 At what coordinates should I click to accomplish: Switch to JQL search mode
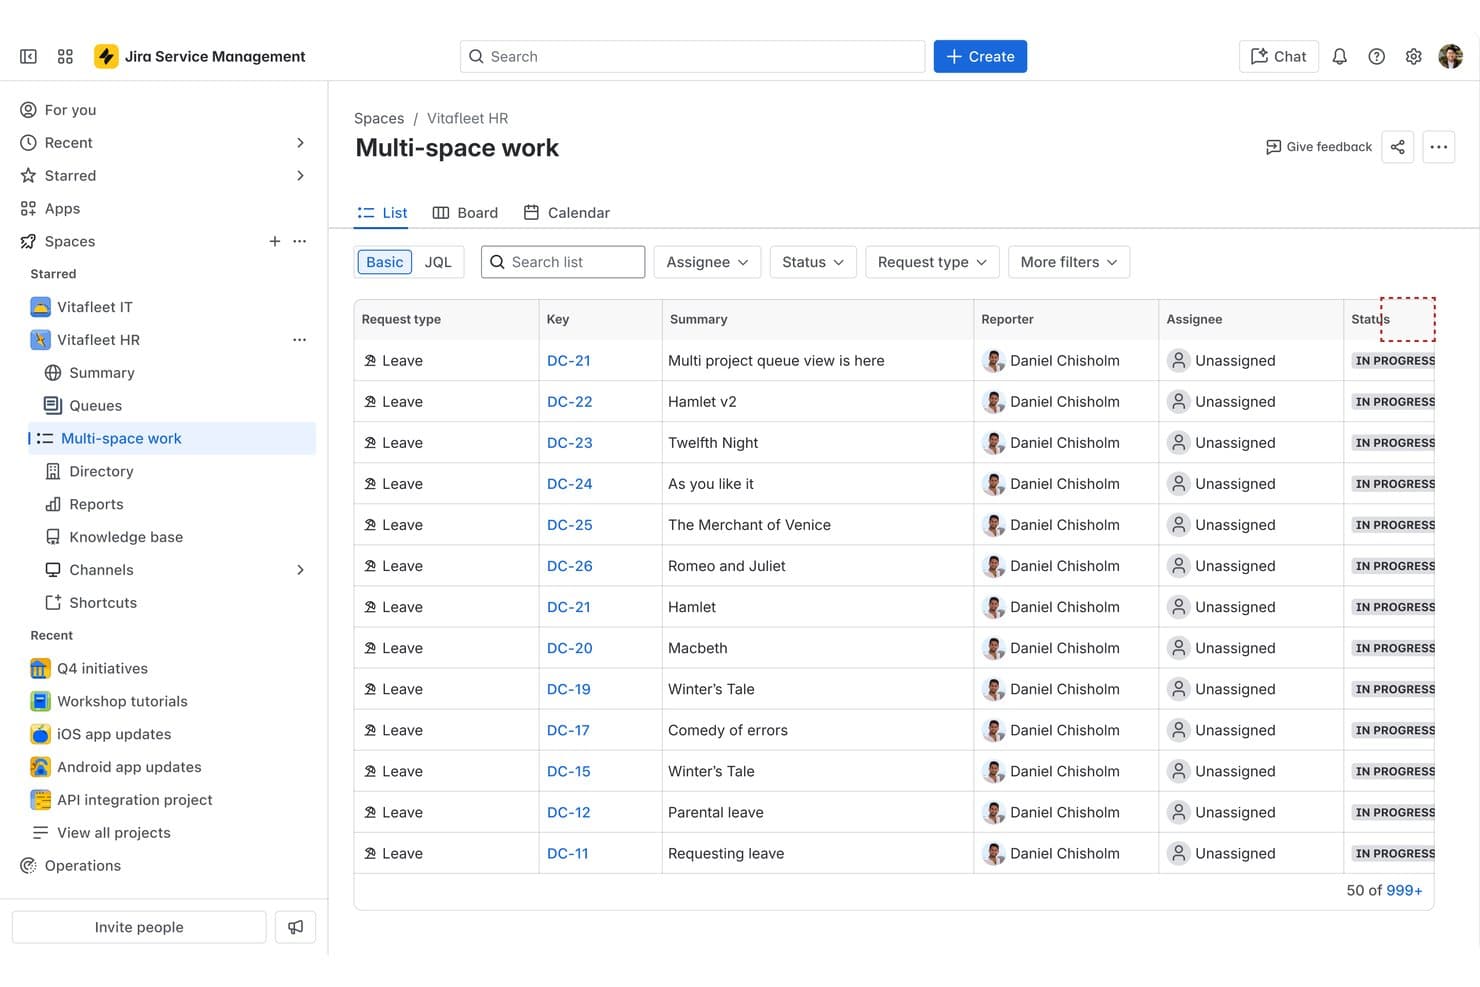[438, 262]
